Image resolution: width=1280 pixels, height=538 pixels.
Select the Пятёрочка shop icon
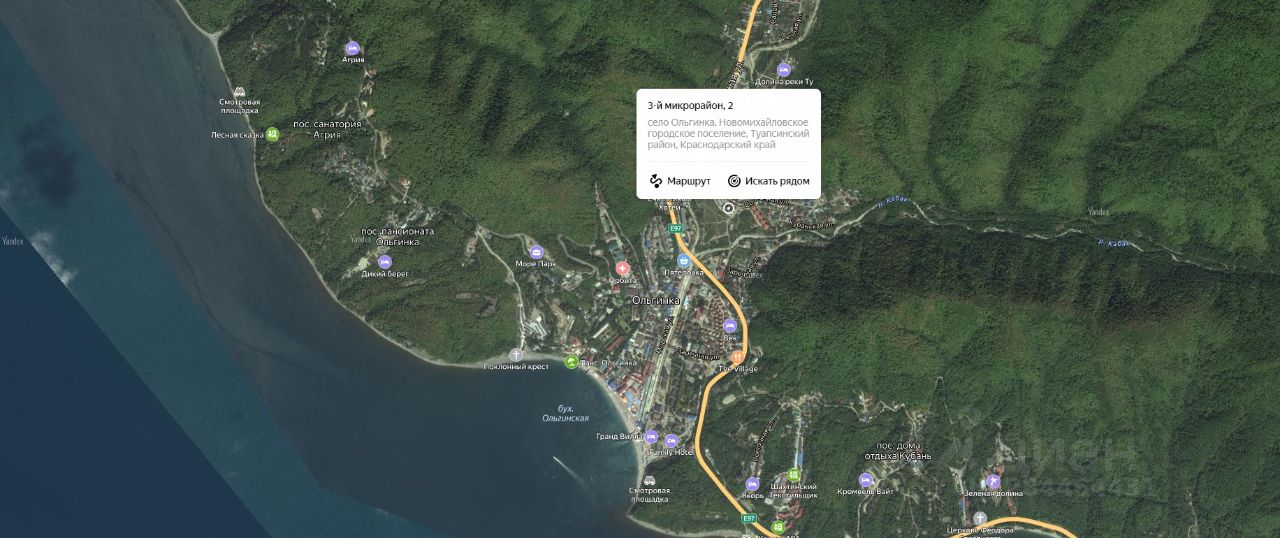click(x=685, y=259)
